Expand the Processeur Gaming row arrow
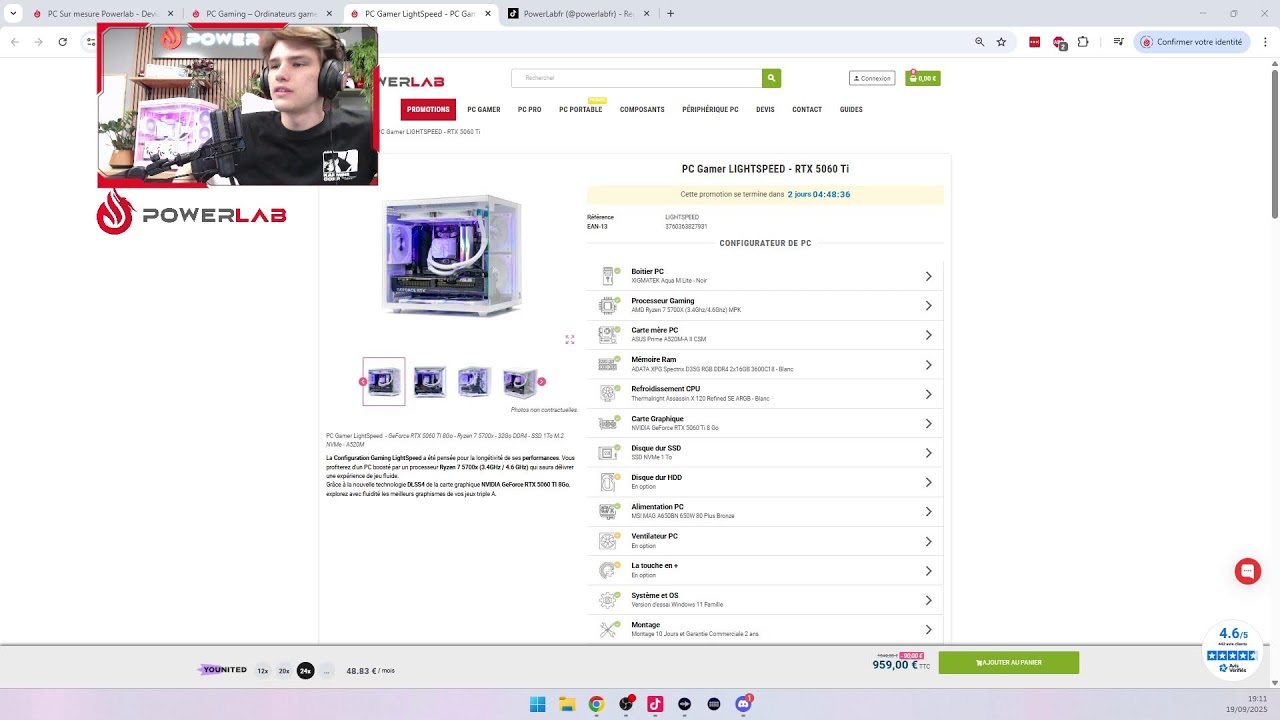Viewport: 1280px width, 720px height. click(x=928, y=306)
